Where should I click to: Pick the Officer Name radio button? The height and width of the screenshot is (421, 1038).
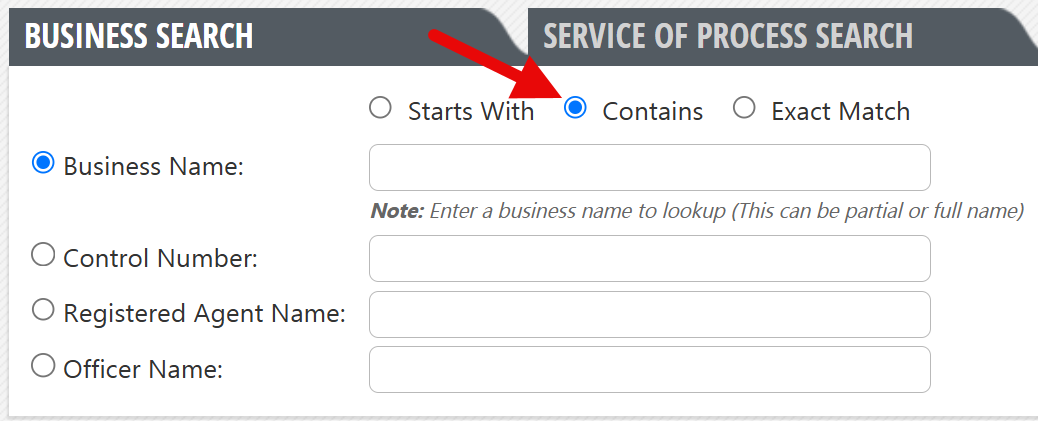coord(43,365)
